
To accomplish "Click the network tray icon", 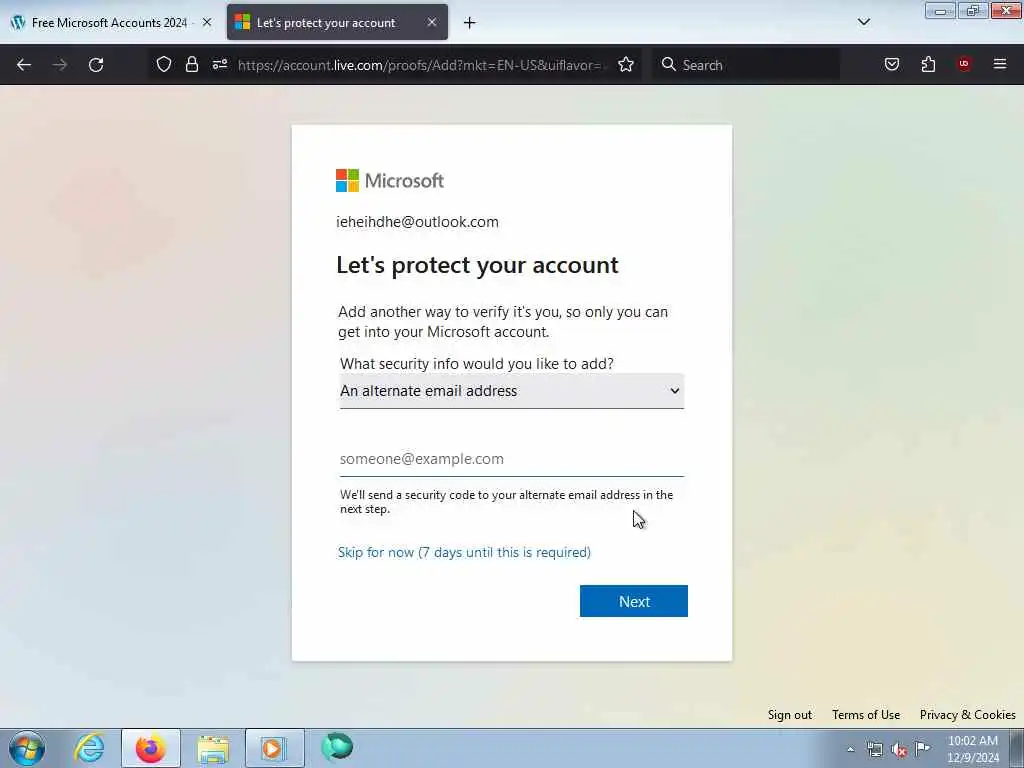I will coord(874,749).
